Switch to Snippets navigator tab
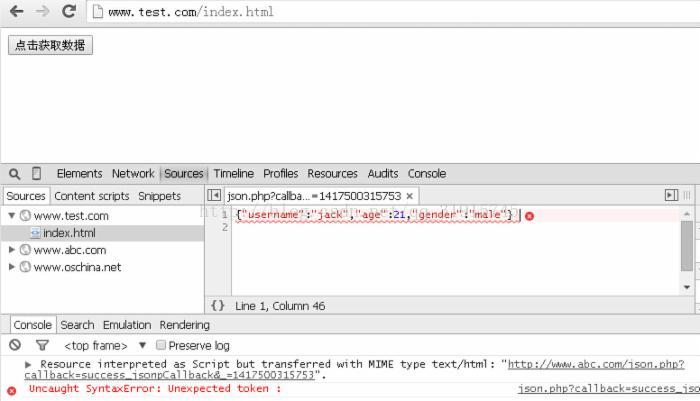Image resolution: width=700 pixels, height=401 pixels. [x=159, y=196]
